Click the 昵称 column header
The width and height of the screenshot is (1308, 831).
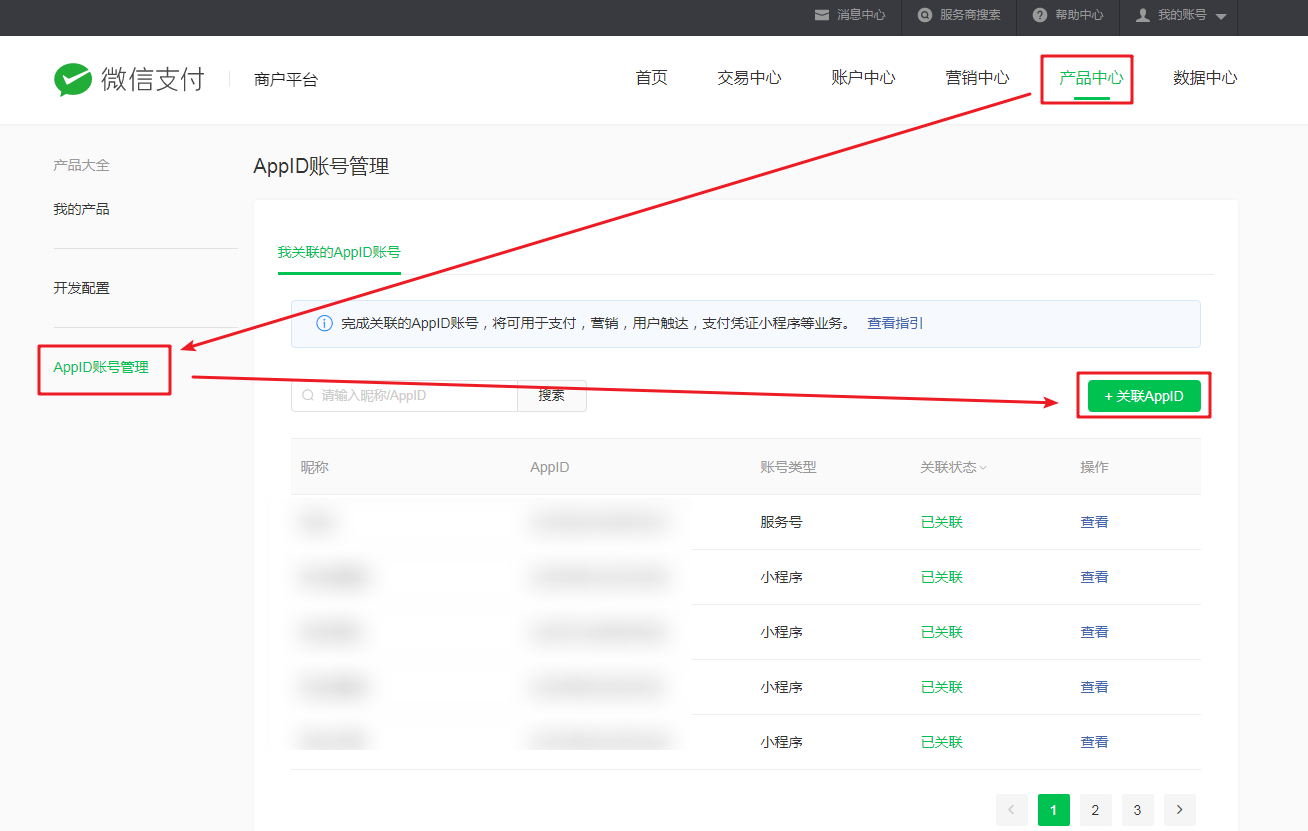pos(315,467)
